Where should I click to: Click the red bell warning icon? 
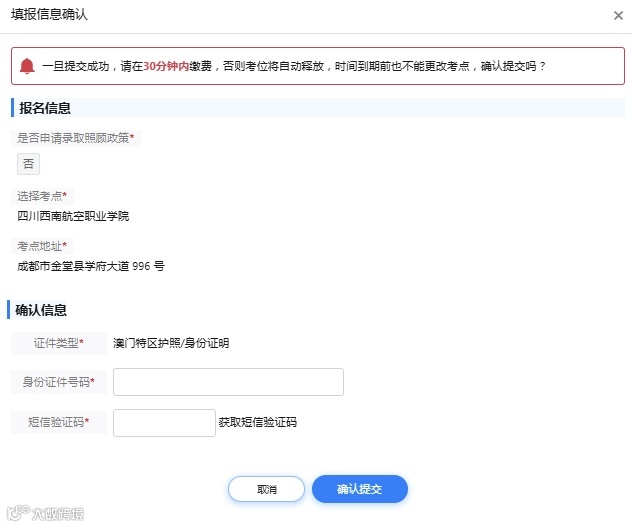[x=27, y=66]
